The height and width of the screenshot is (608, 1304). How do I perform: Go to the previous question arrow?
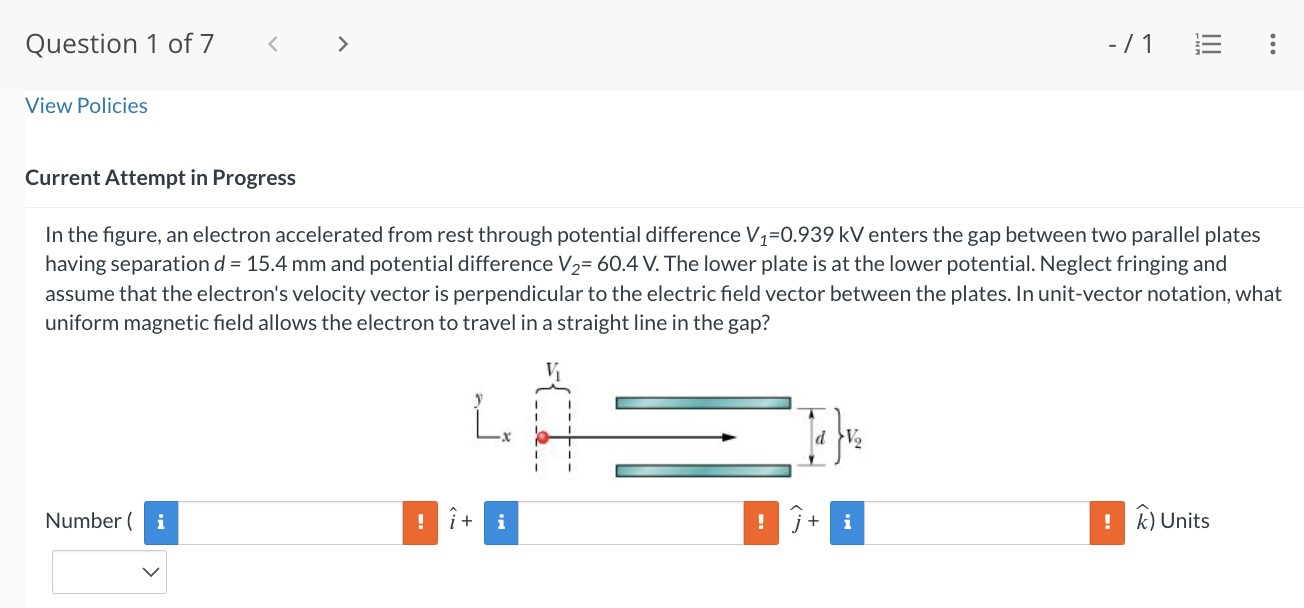(271, 43)
